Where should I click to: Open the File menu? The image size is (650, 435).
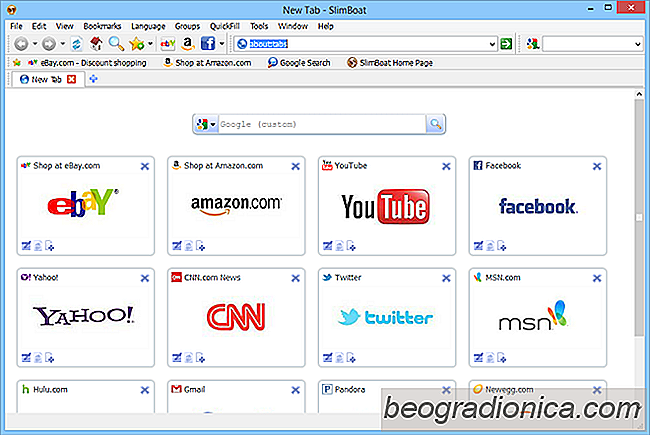click(x=16, y=26)
